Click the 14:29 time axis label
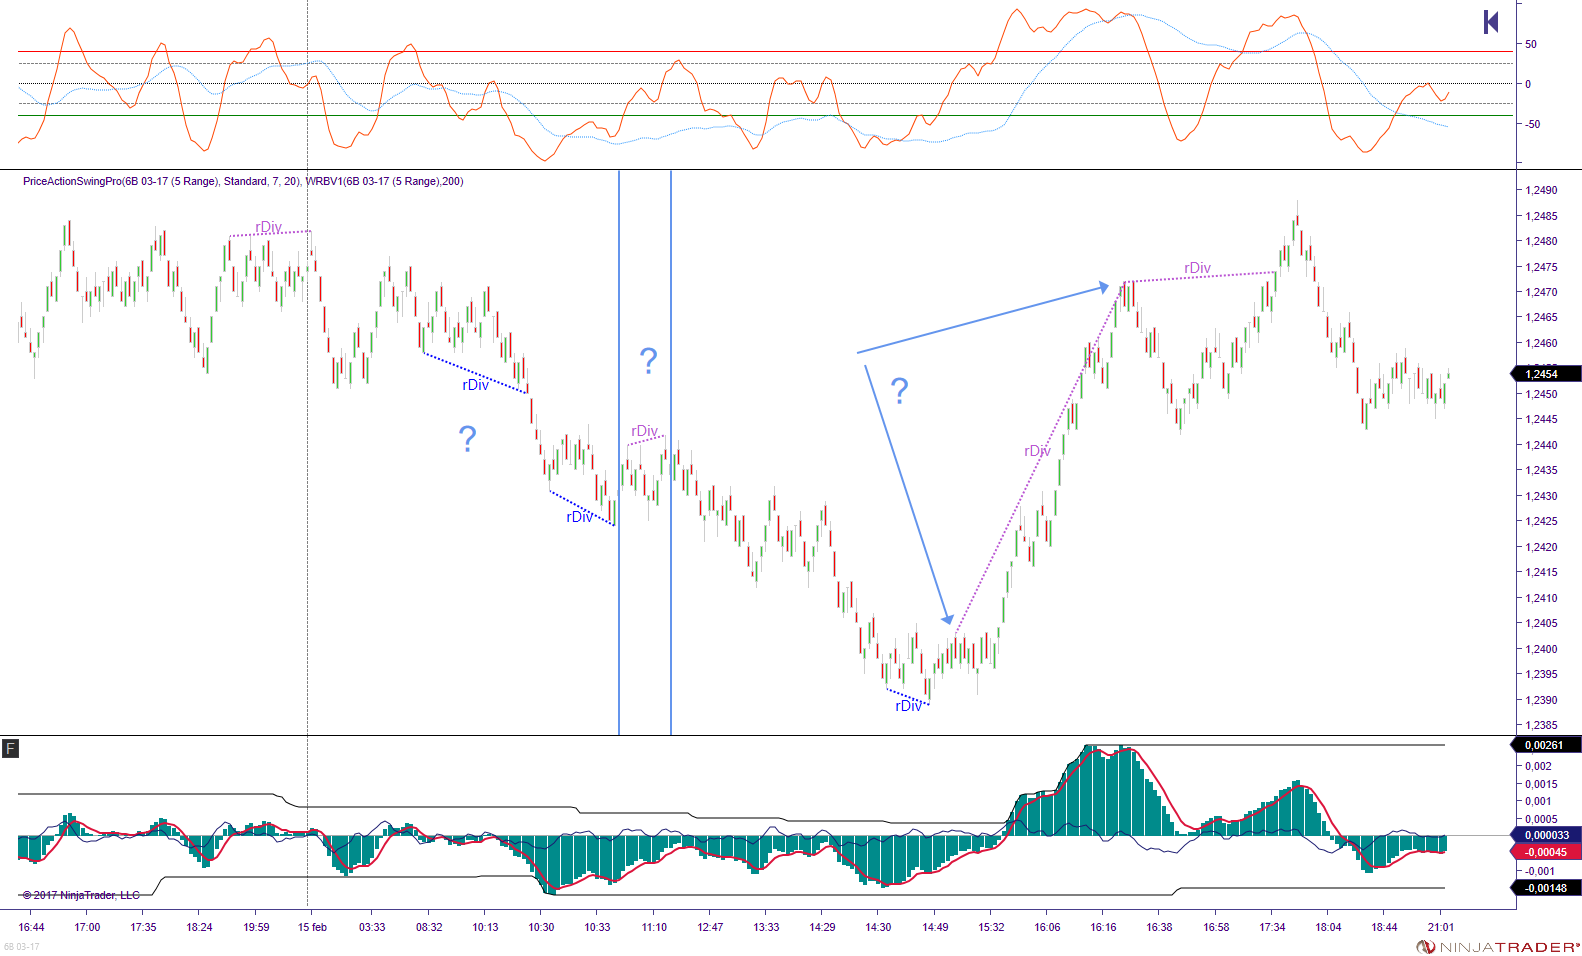 tap(822, 927)
